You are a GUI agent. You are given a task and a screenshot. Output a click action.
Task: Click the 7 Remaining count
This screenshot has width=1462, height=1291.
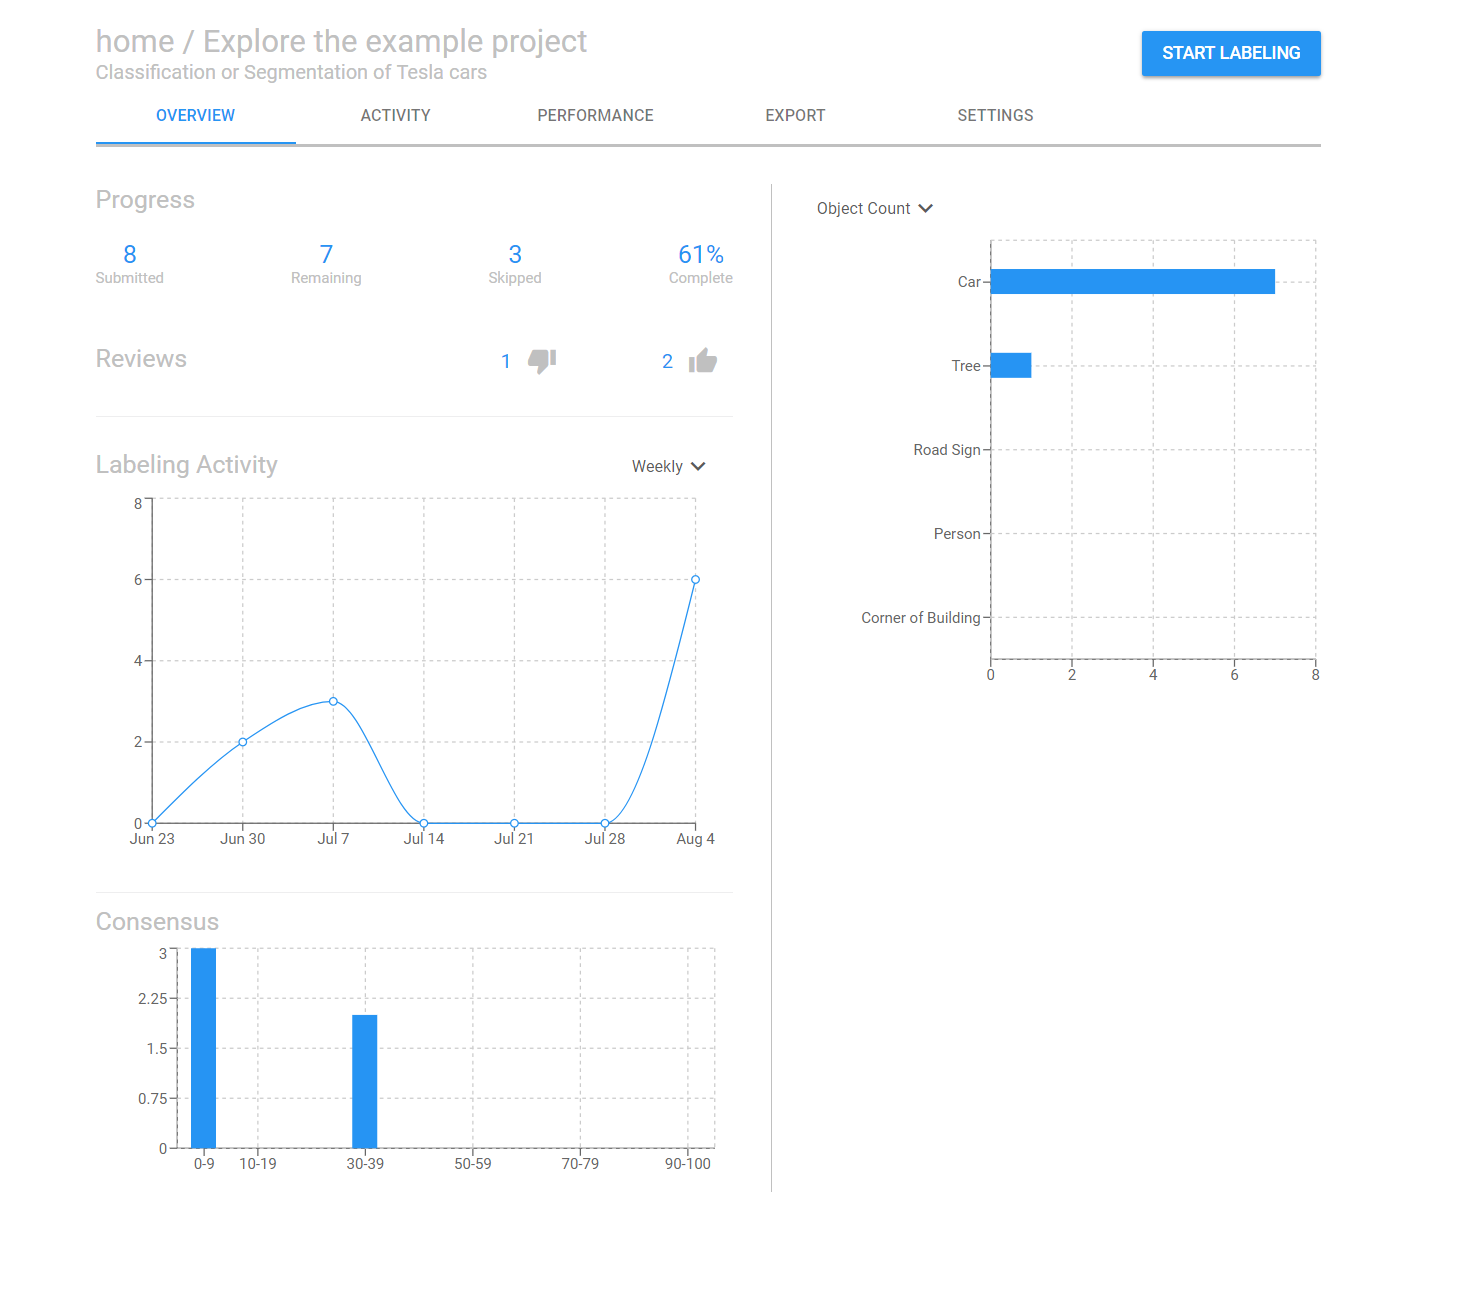[x=326, y=264]
